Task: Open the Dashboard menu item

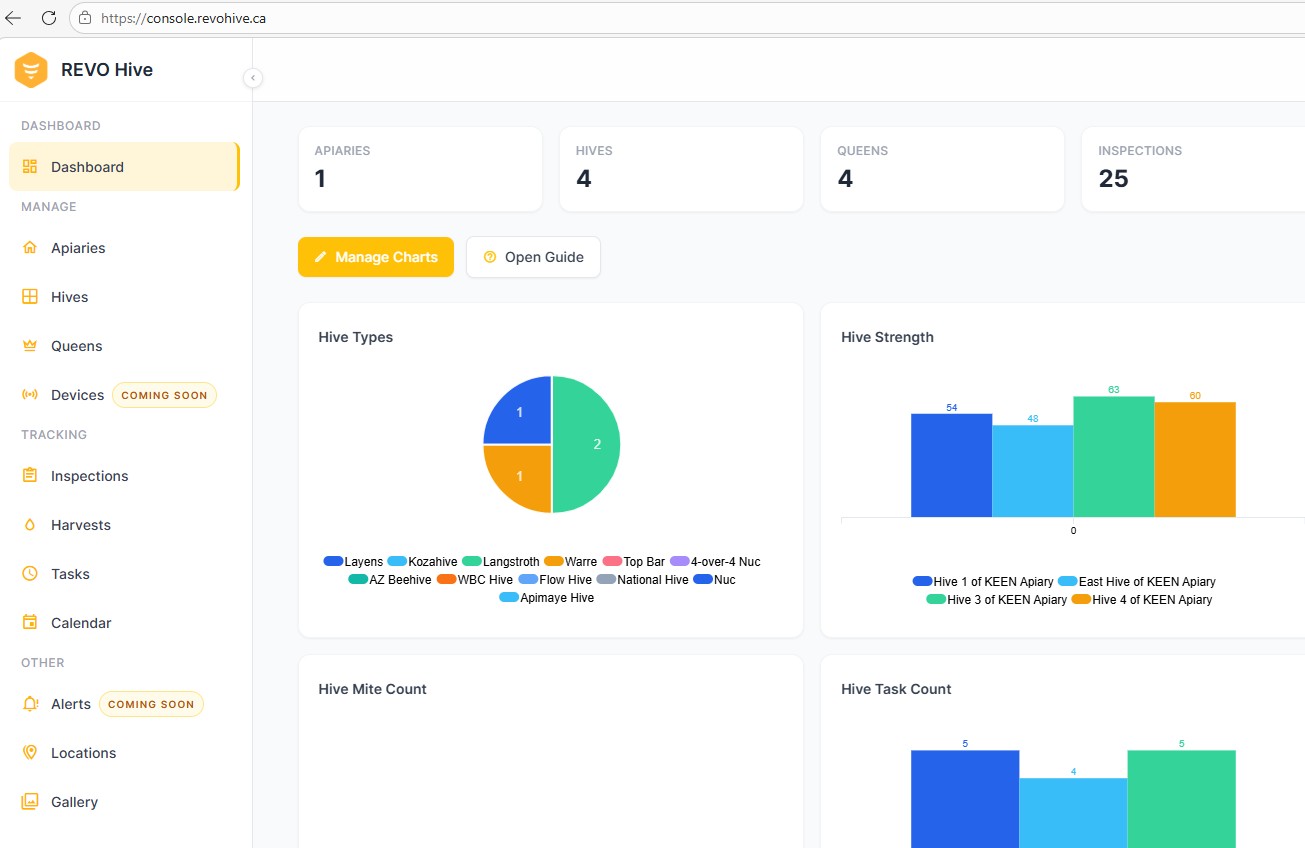Action: (x=124, y=167)
